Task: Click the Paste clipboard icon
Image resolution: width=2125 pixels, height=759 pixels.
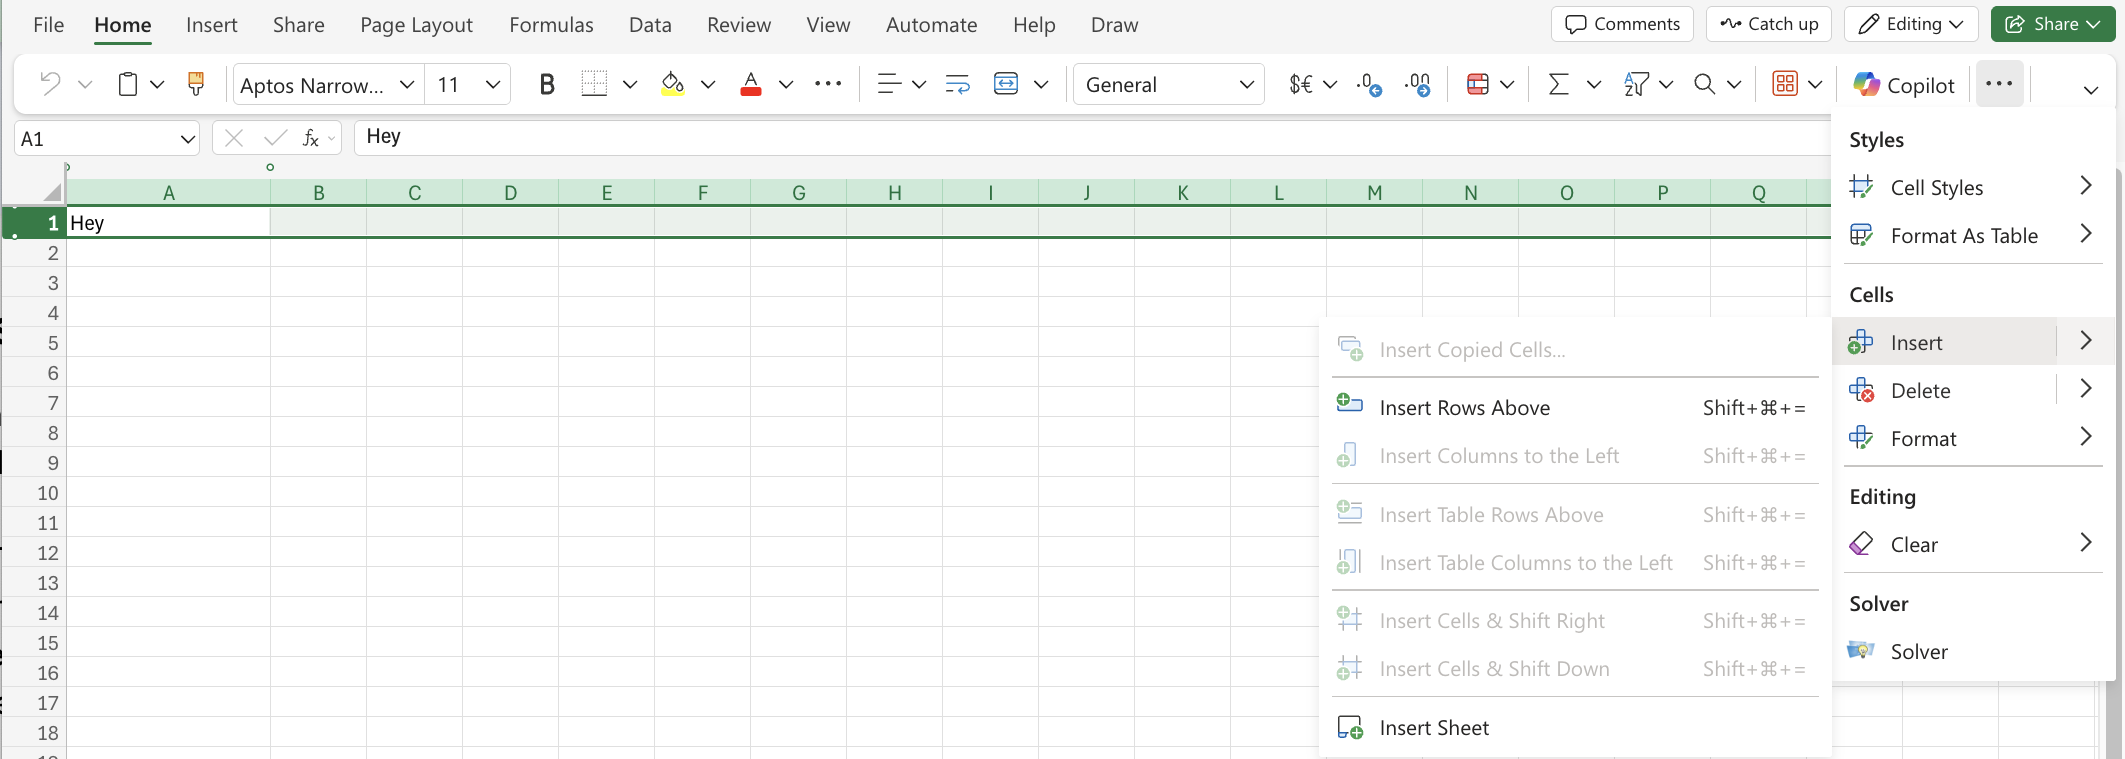Action: [x=128, y=84]
